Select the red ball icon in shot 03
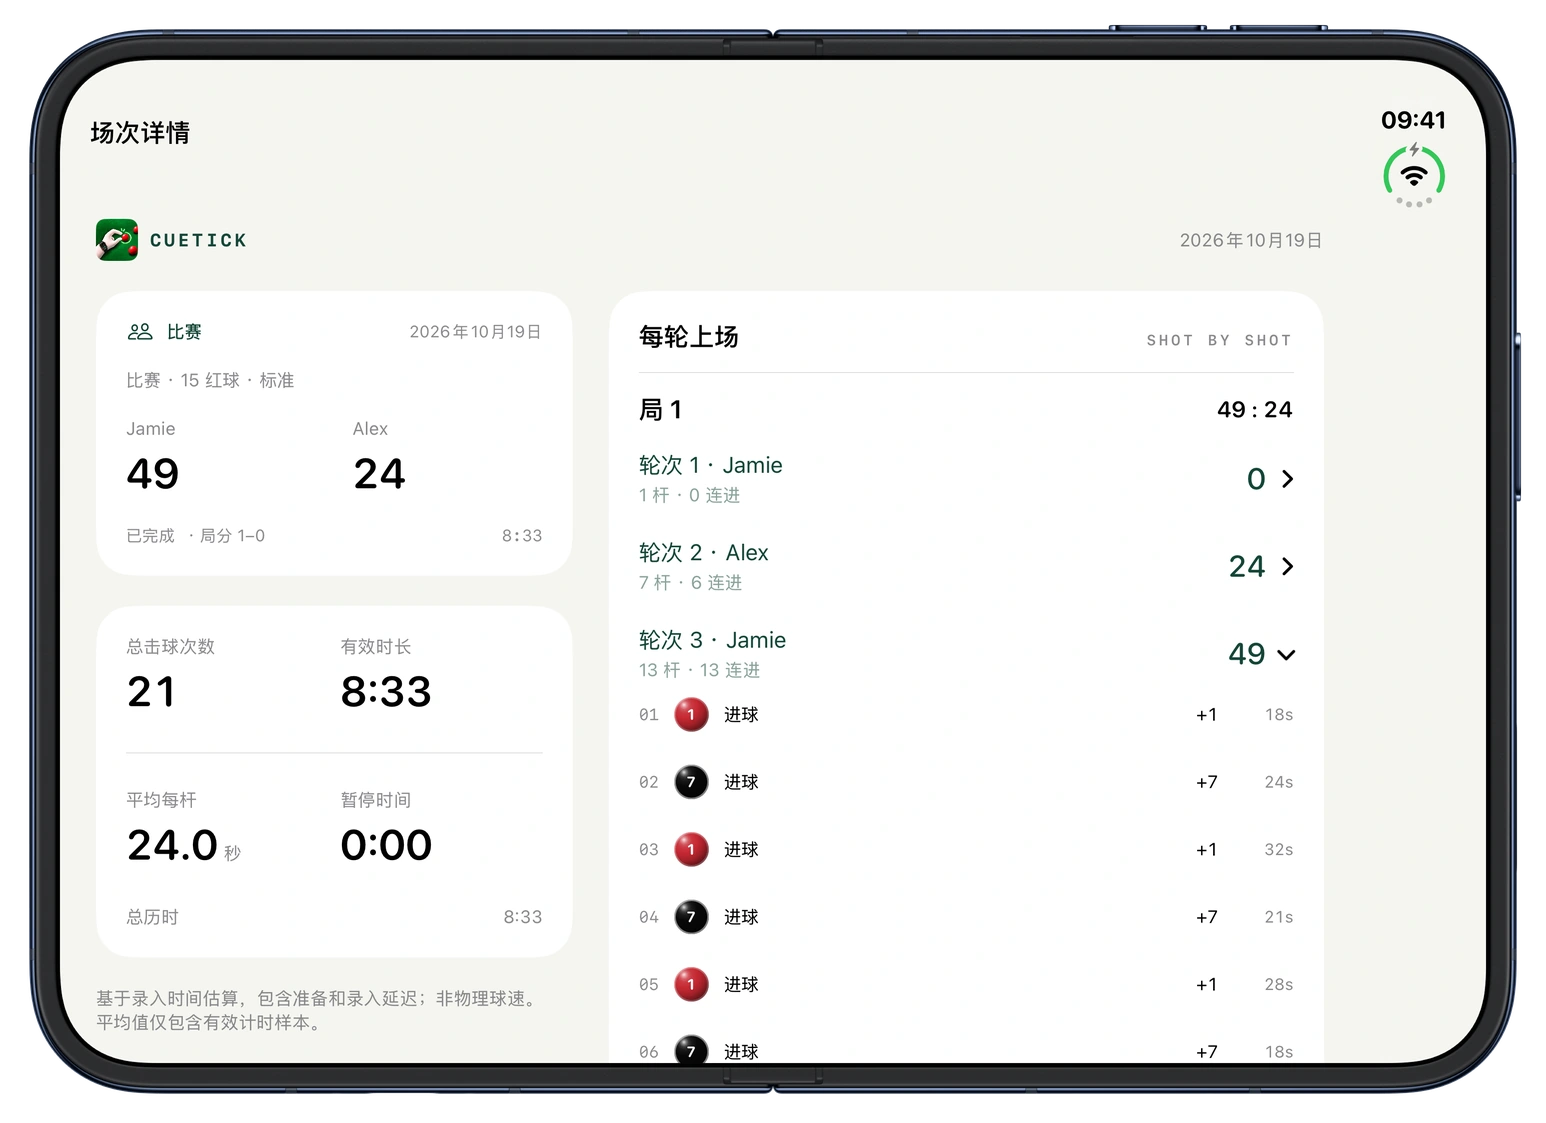This screenshot has height=1123, width=1546. coord(691,850)
